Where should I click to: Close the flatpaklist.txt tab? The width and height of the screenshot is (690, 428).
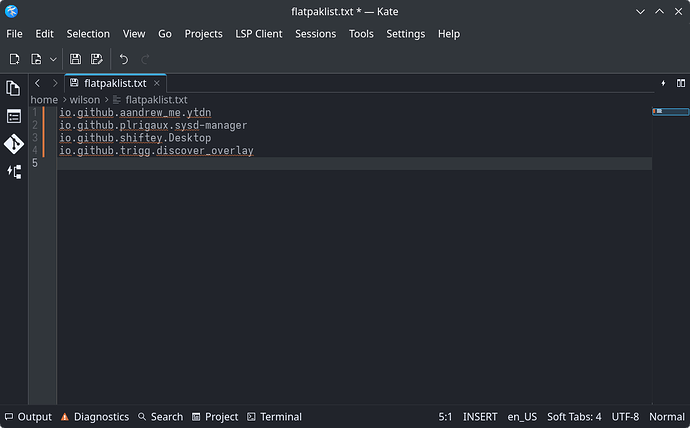157,83
